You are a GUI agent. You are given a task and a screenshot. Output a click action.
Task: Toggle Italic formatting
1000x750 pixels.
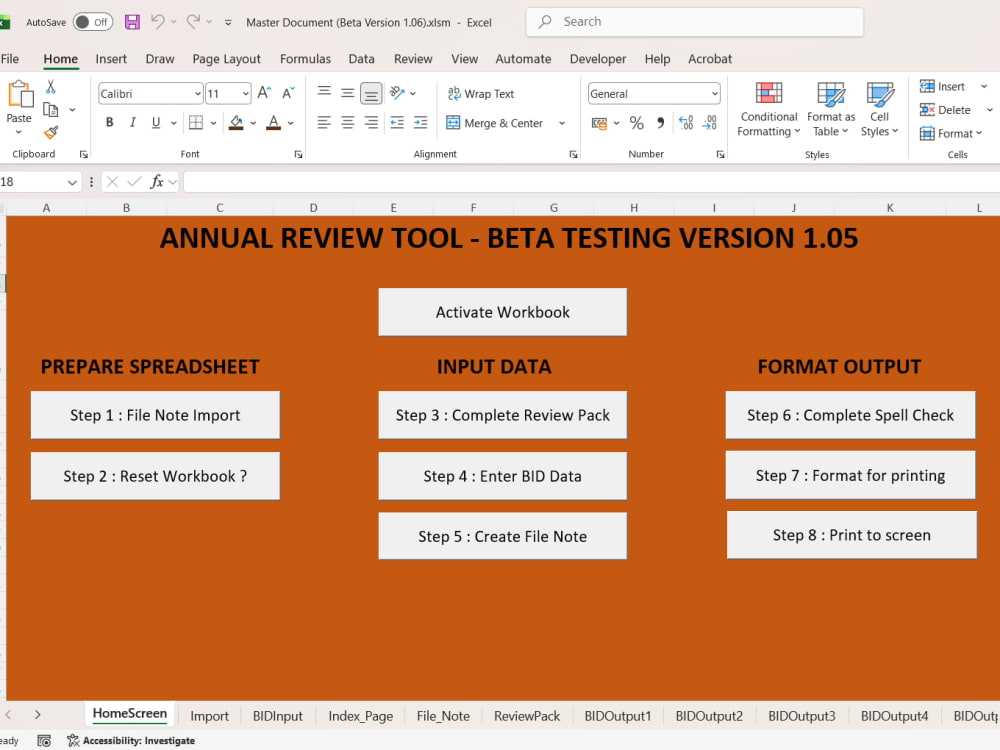point(133,122)
